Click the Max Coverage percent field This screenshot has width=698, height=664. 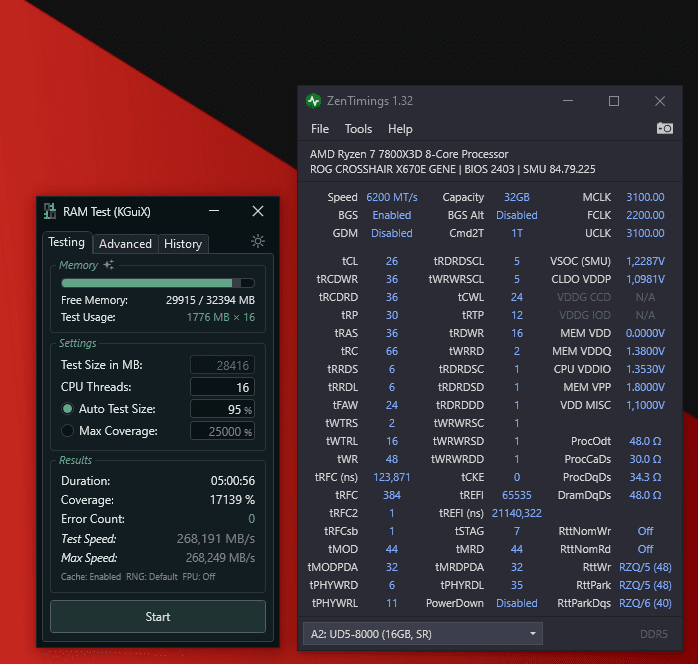[223, 431]
